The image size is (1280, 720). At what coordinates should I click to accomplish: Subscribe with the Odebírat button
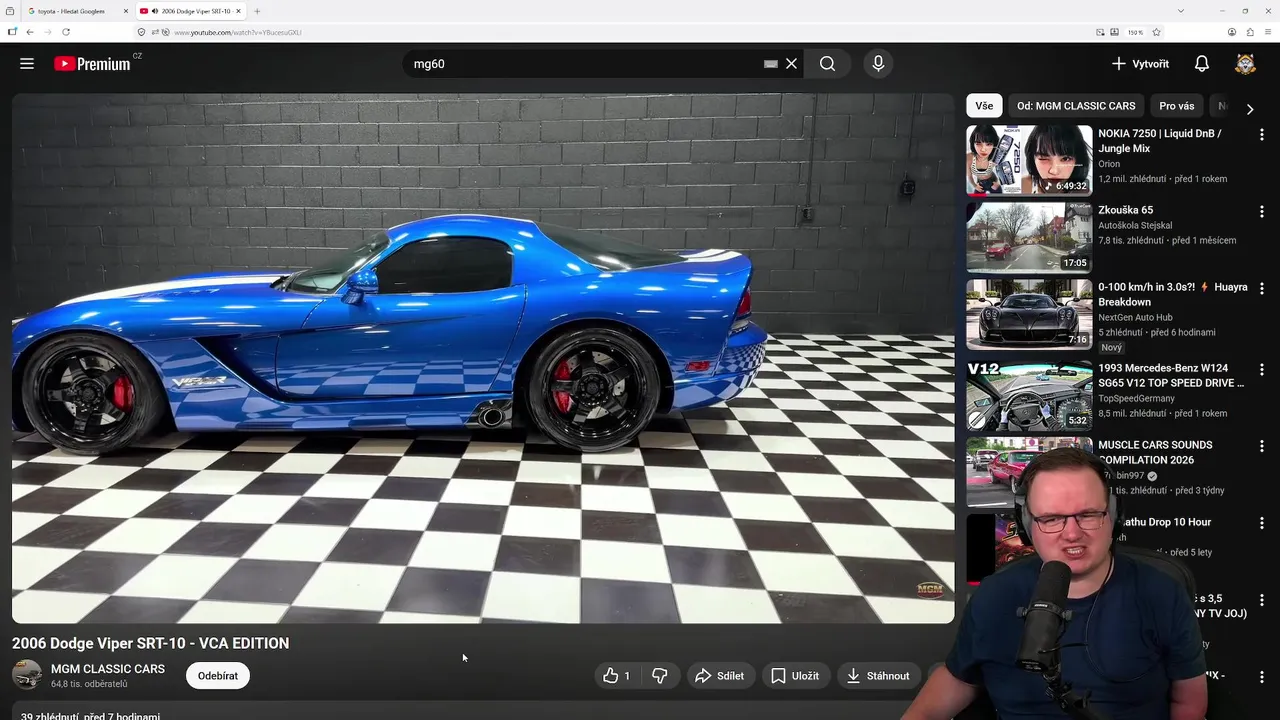[217, 676]
